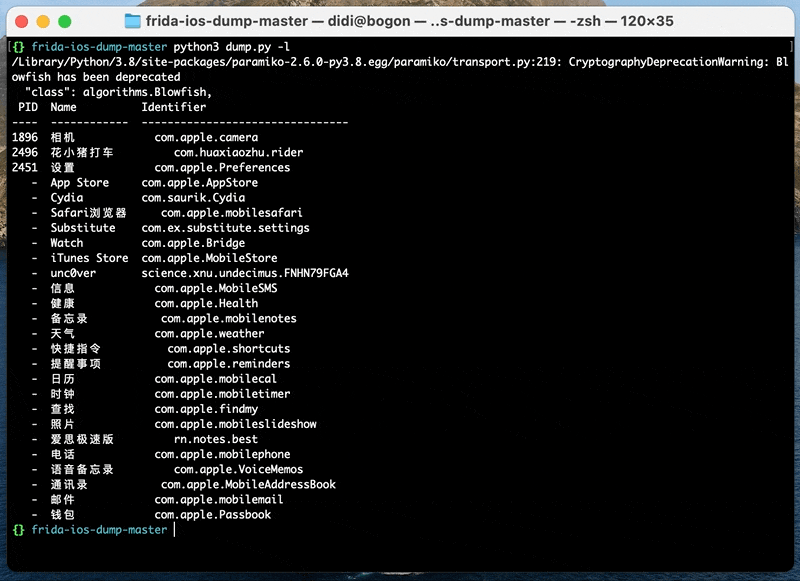The image size is (800, 581).
Task: Click the green braces icon at the bottom prompt
Action: point(18,530)
